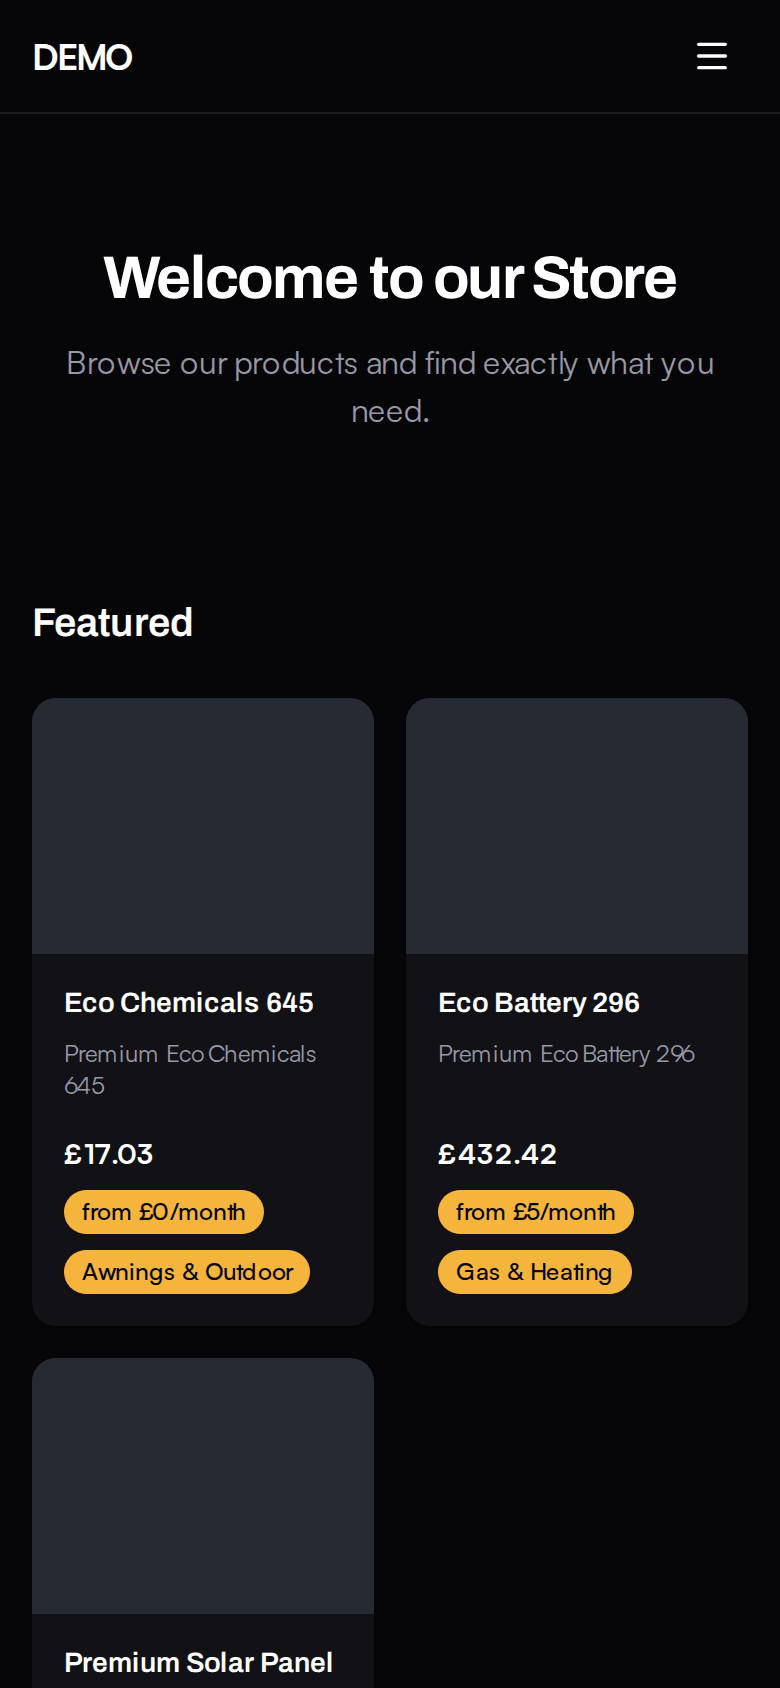Click the Premium Solar Panel title

pyautogui.click(x=198, y=1662)
